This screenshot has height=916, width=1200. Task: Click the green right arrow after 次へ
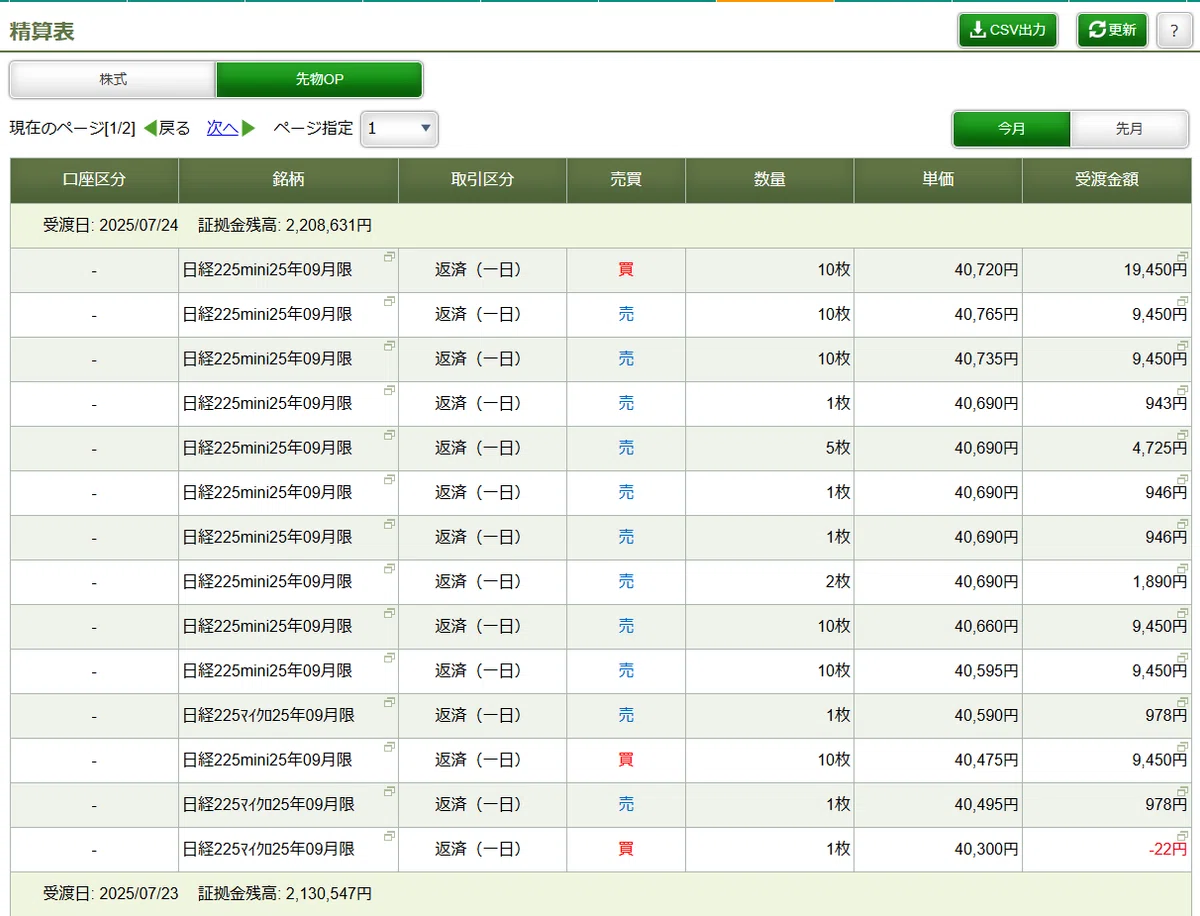click(249, 128)
